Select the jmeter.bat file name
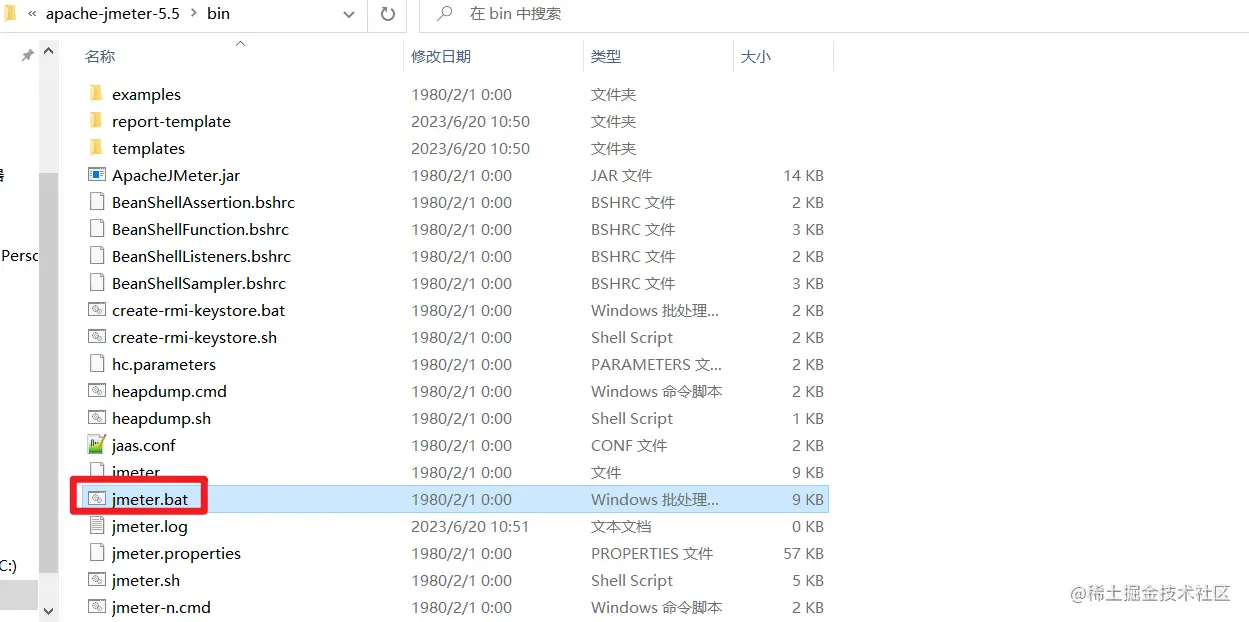This screenshot has width=1249, height=622. click(150, 498)
